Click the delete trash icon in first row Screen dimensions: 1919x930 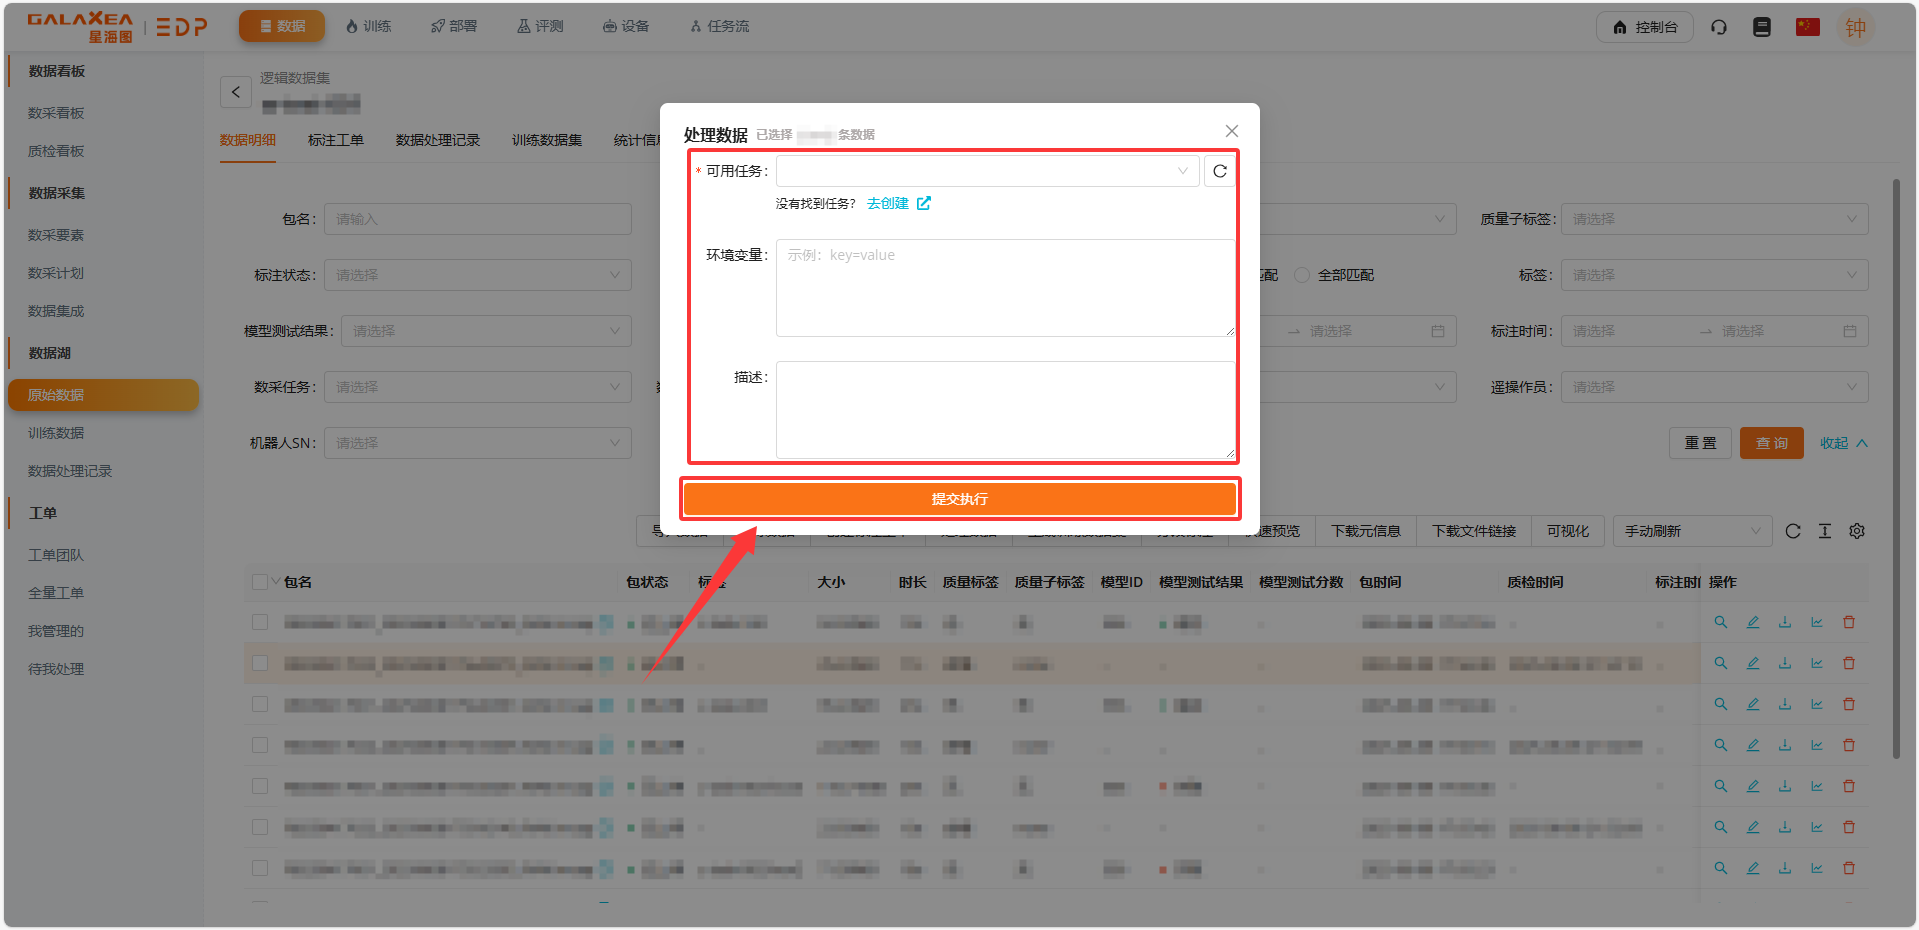tap(1849, 622)
